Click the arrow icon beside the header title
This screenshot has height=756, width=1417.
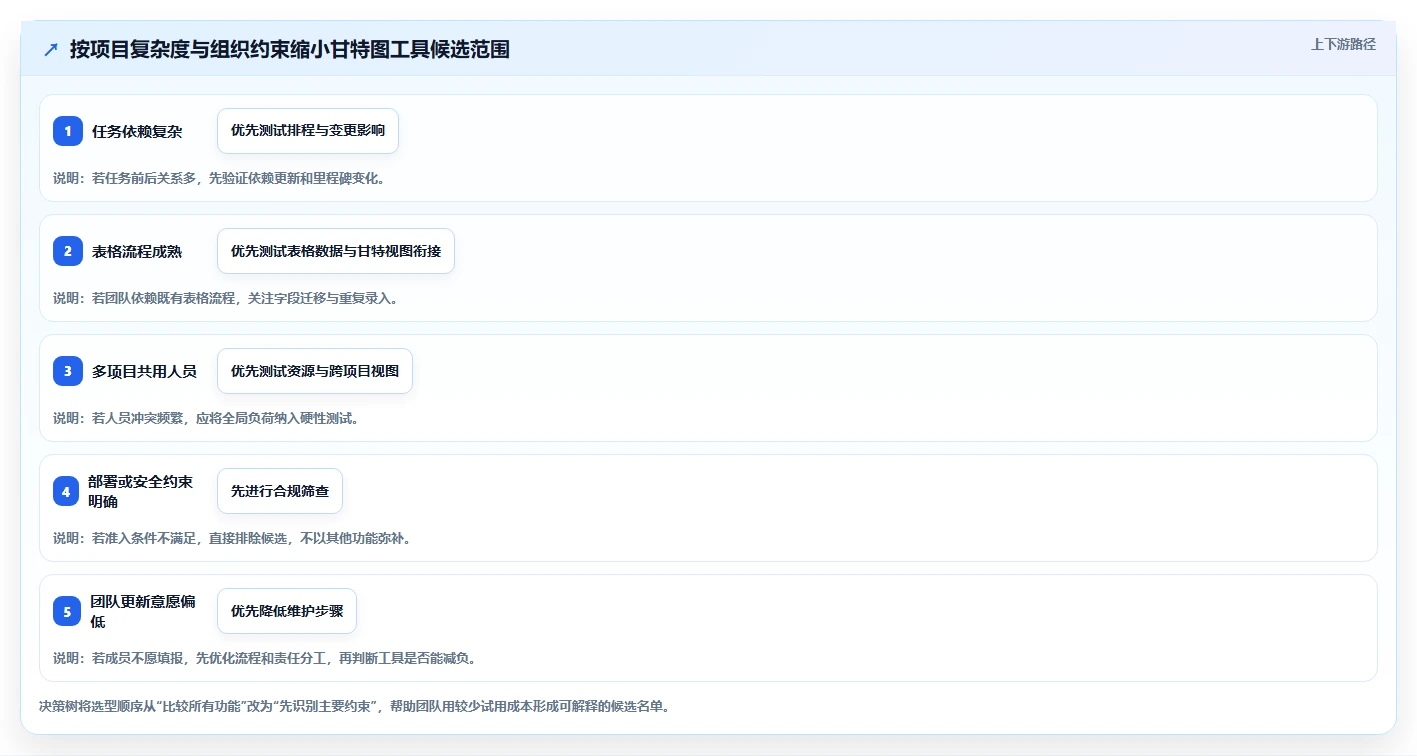[51, 49]
